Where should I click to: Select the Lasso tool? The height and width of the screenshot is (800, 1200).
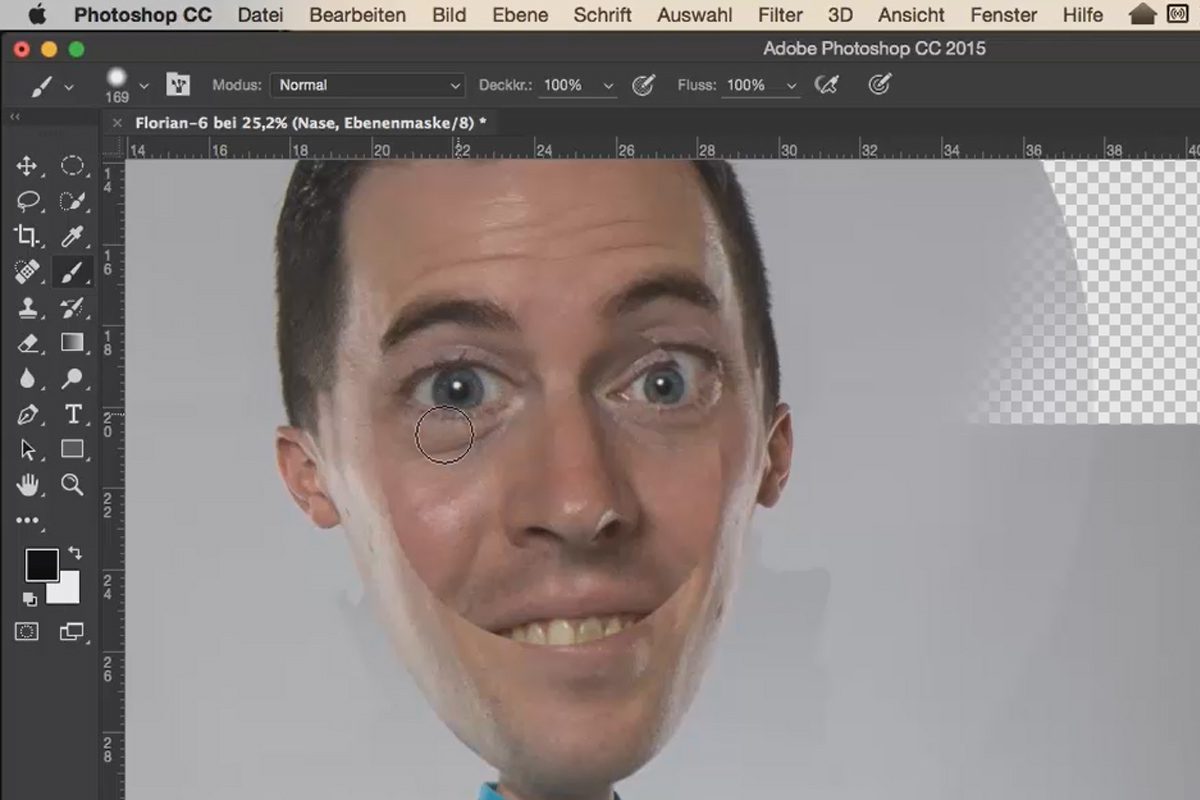pyautogui.click(x=28, y=201)
